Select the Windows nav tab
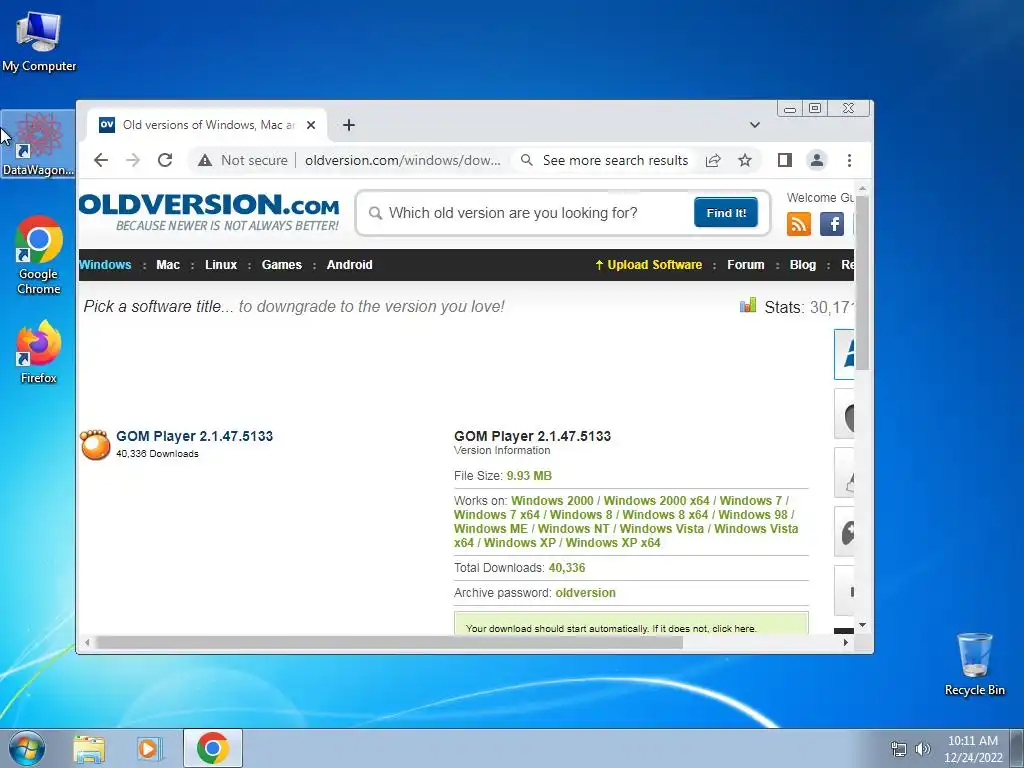Image resolution: width=1024 pixels, height=768 pixels. [105, 264]
